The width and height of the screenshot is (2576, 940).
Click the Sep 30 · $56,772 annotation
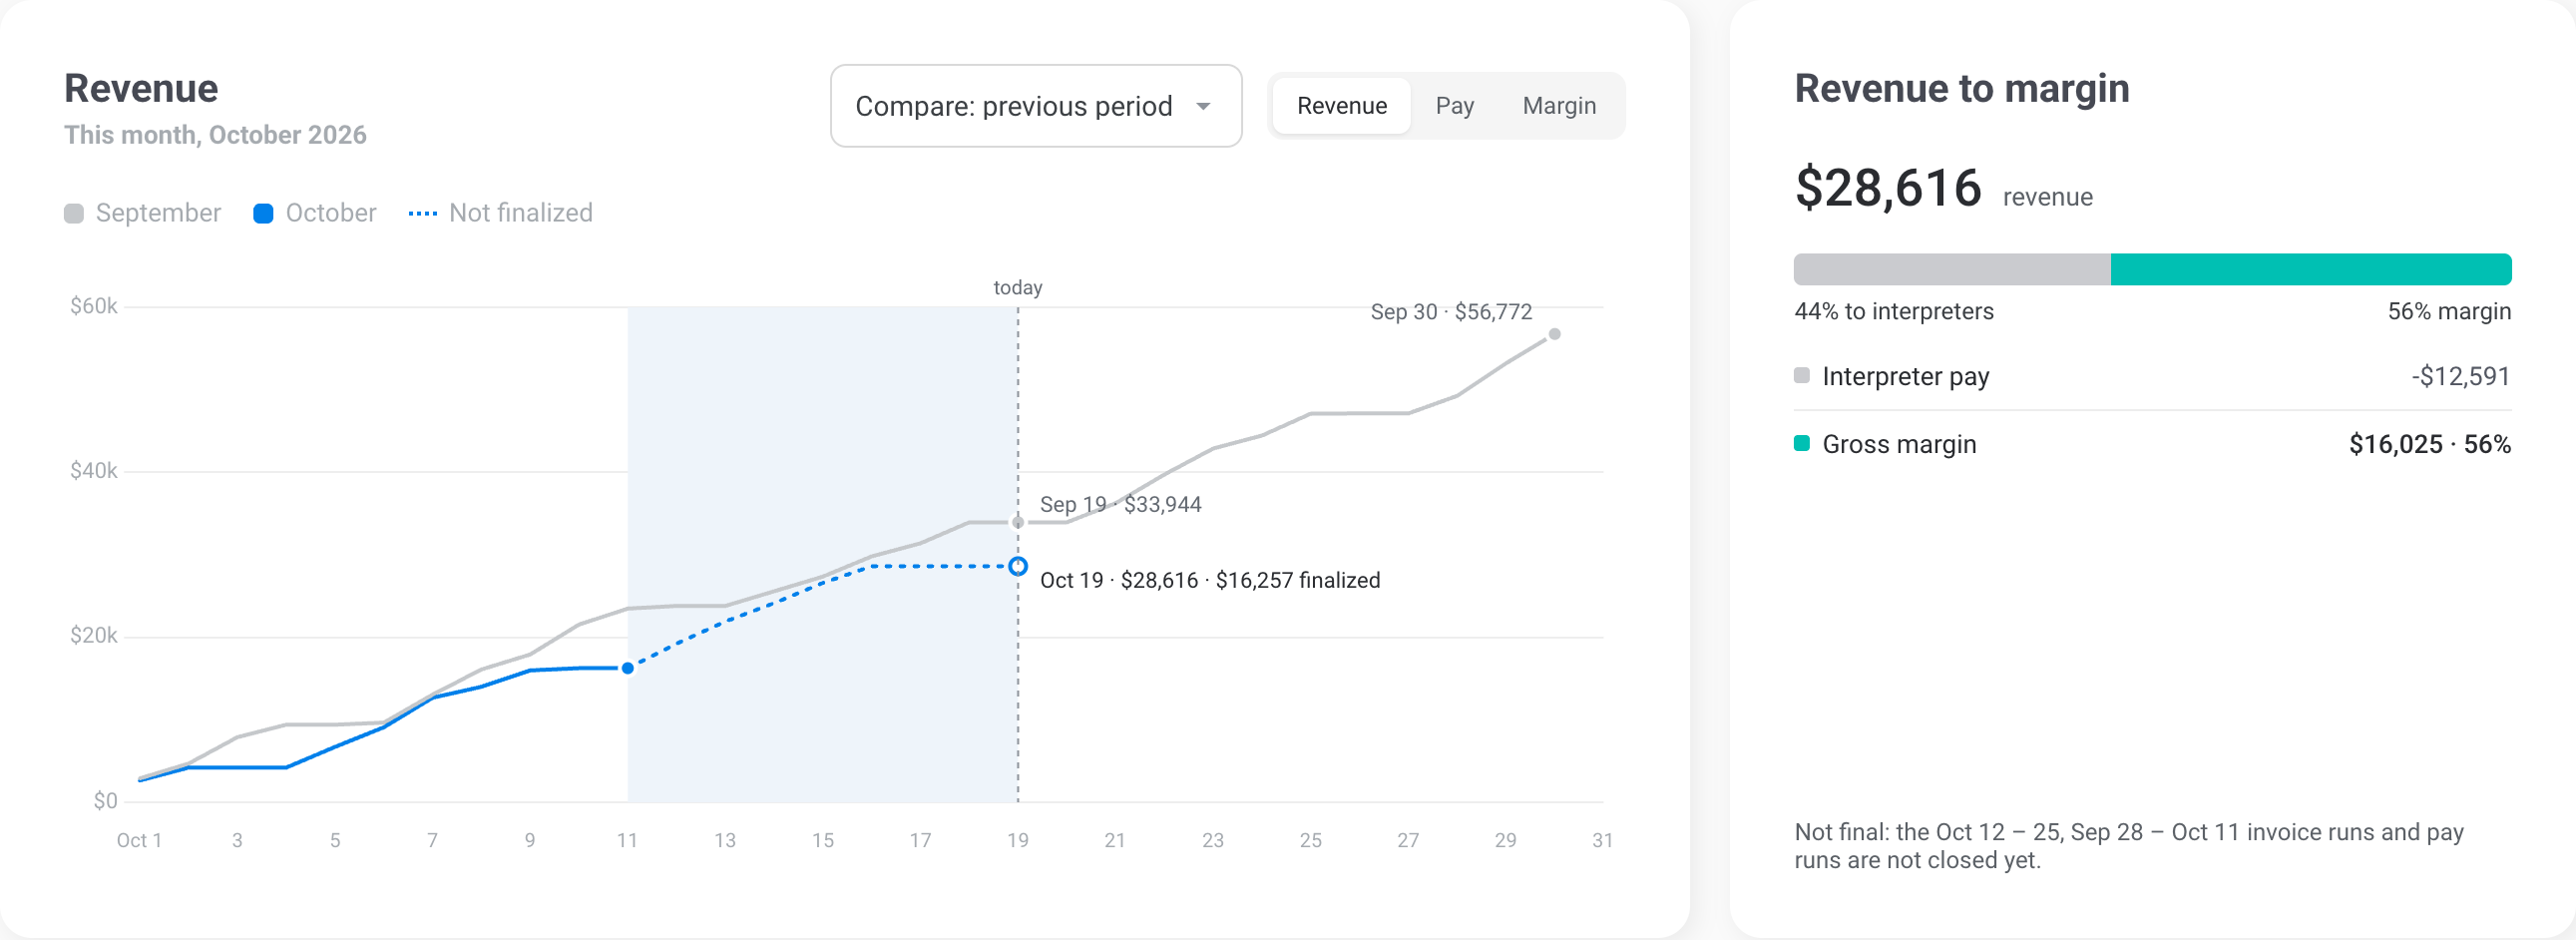(x=1451, y=312)
